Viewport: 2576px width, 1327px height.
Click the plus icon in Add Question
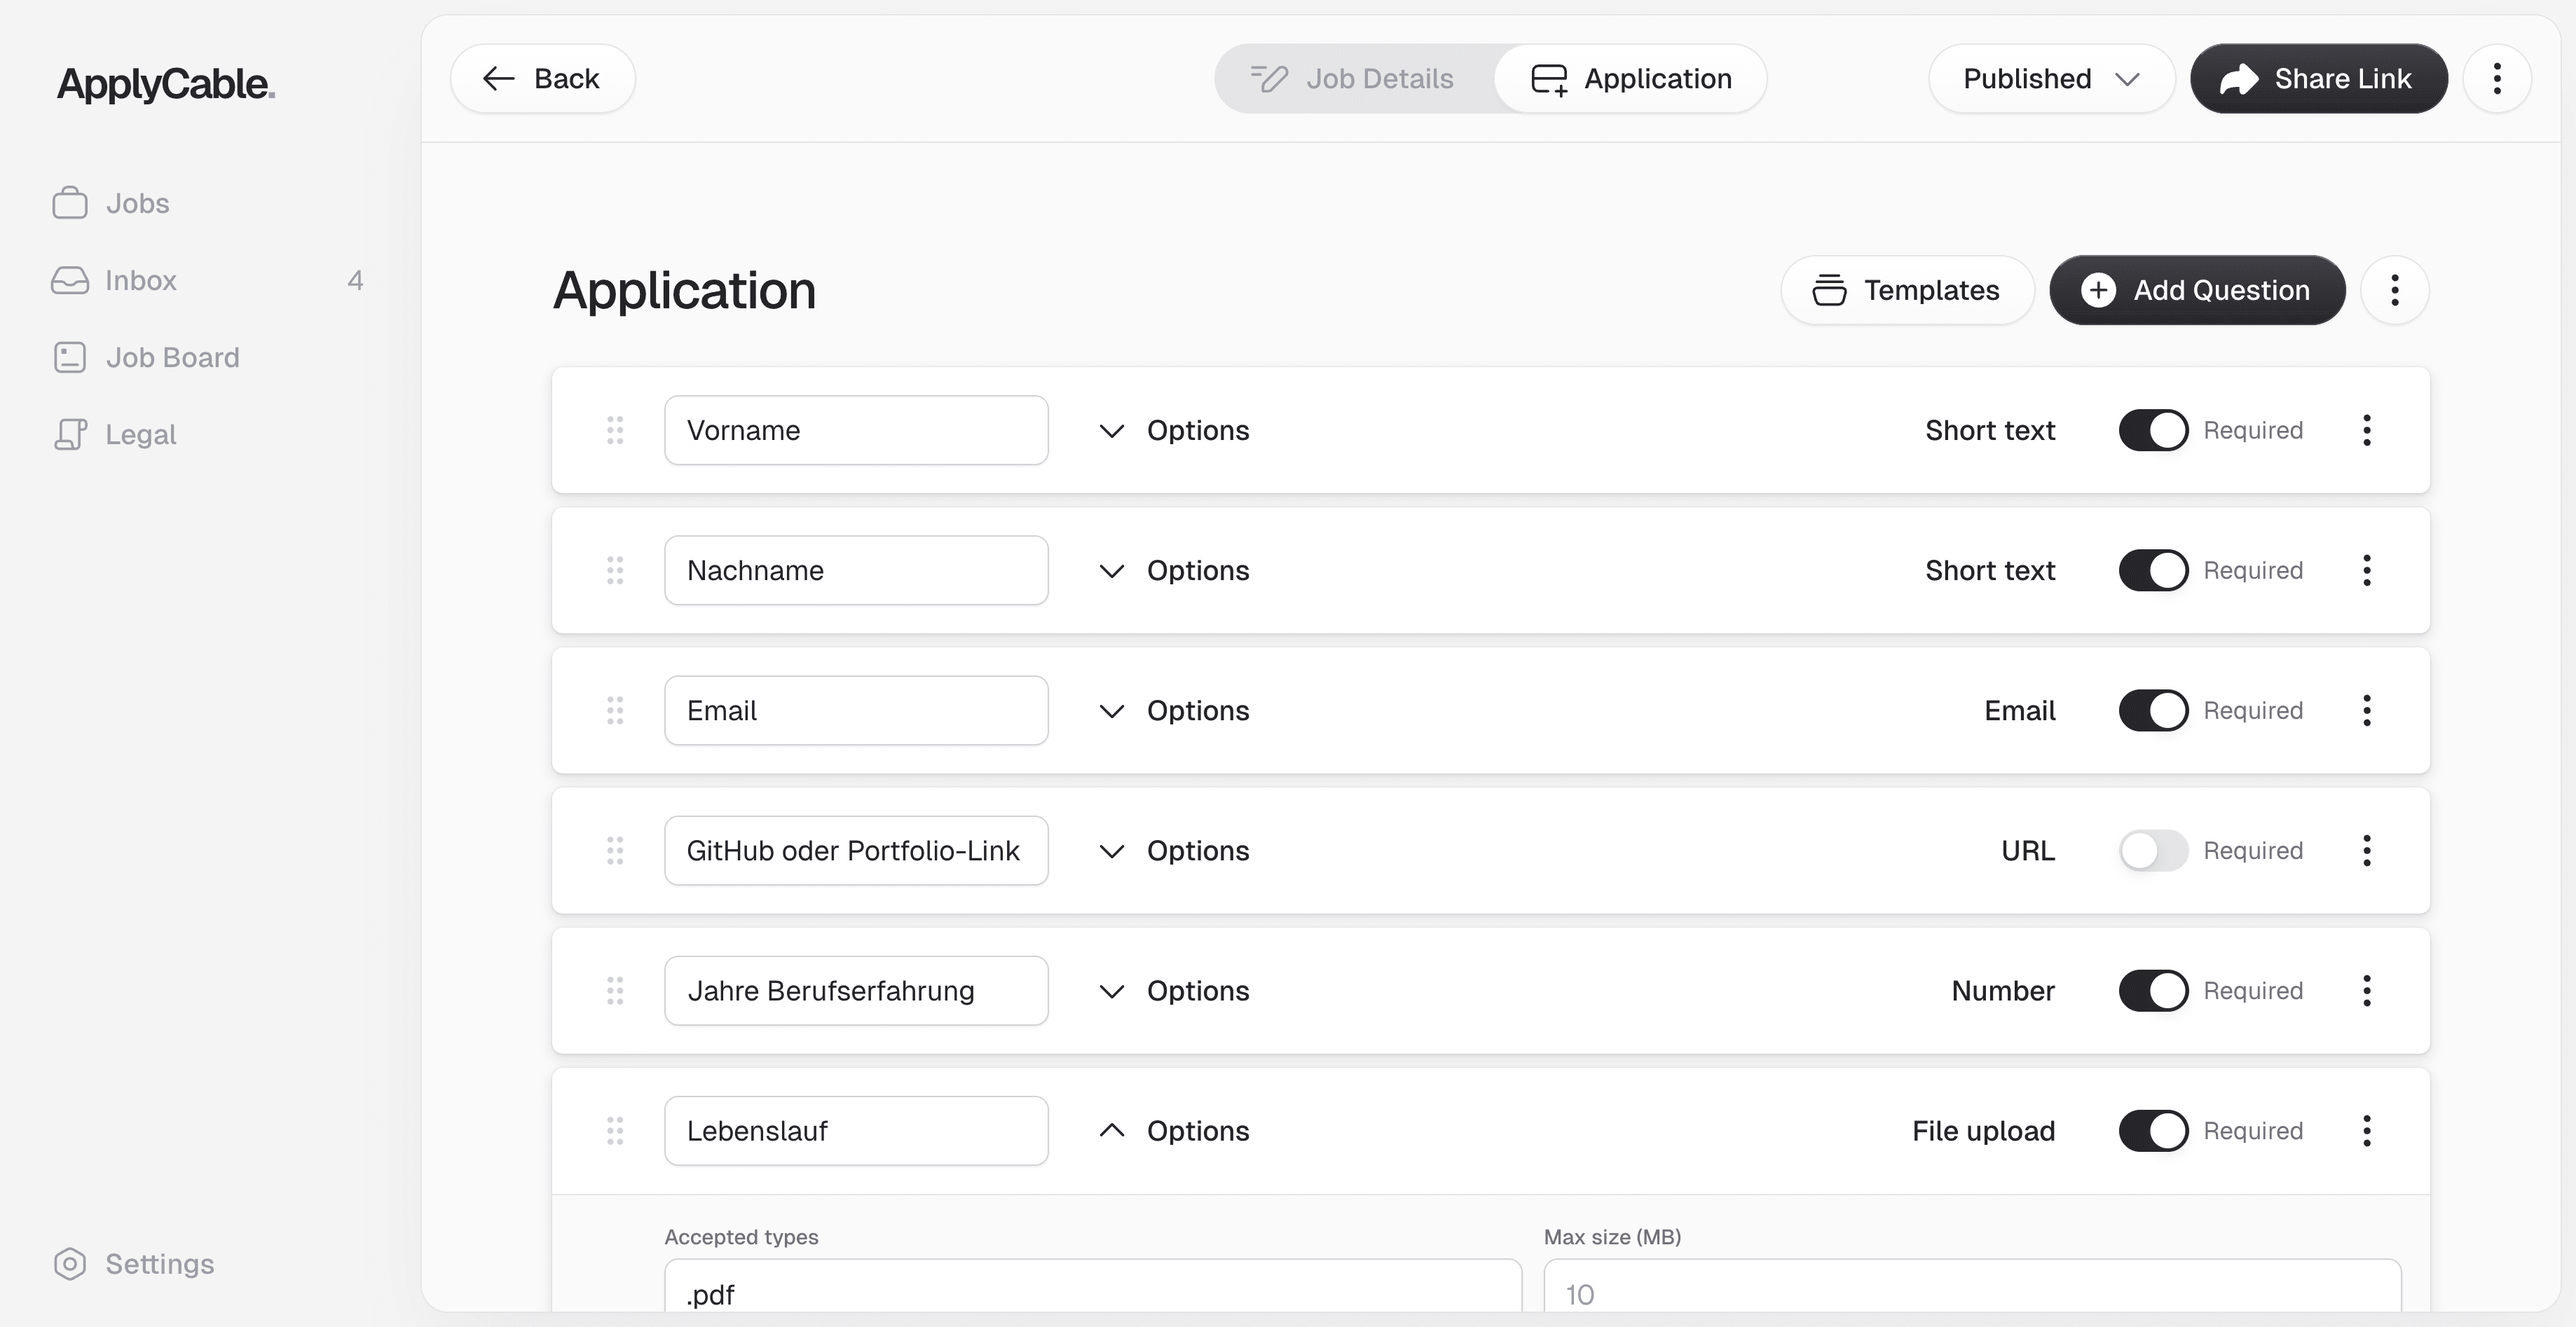2098,290
